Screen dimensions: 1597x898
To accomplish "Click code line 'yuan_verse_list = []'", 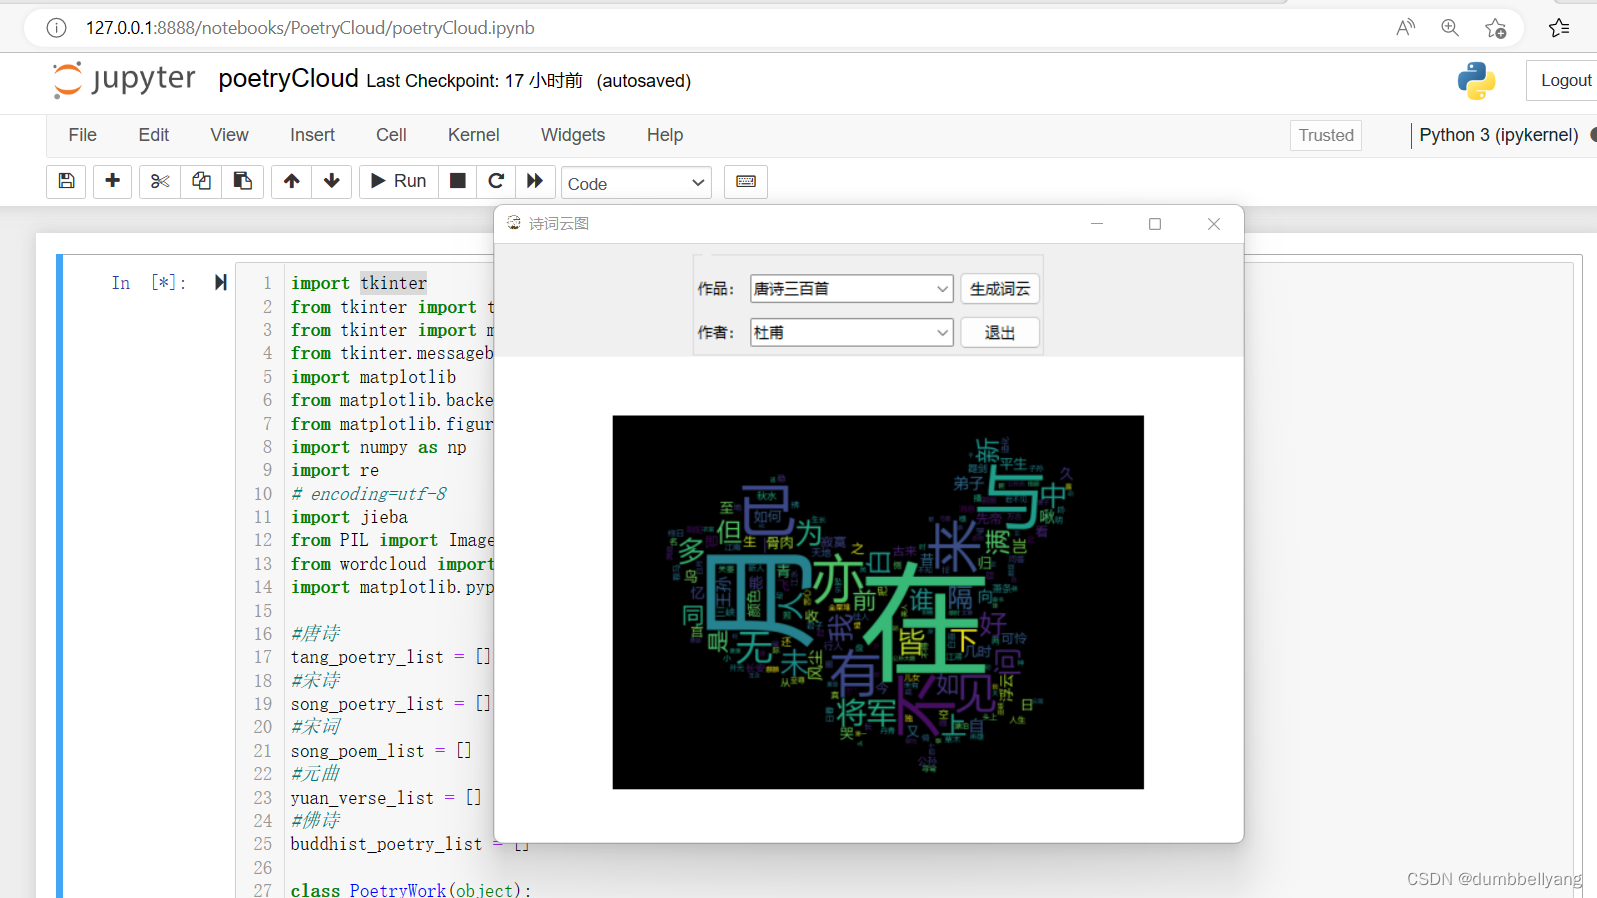I will pos(386,798).
